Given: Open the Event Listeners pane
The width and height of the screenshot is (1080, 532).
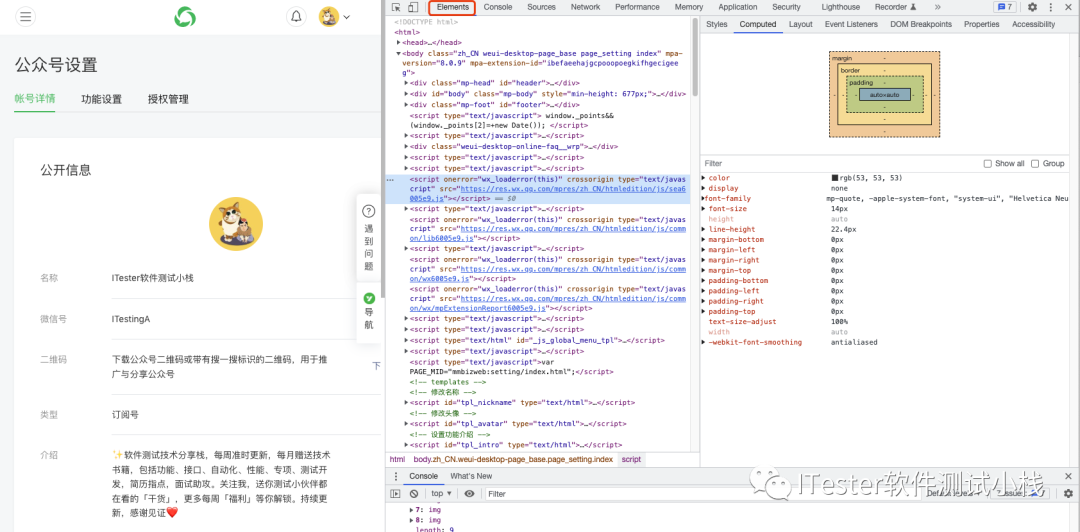Looking at the screenshot, I should [851, 24].
